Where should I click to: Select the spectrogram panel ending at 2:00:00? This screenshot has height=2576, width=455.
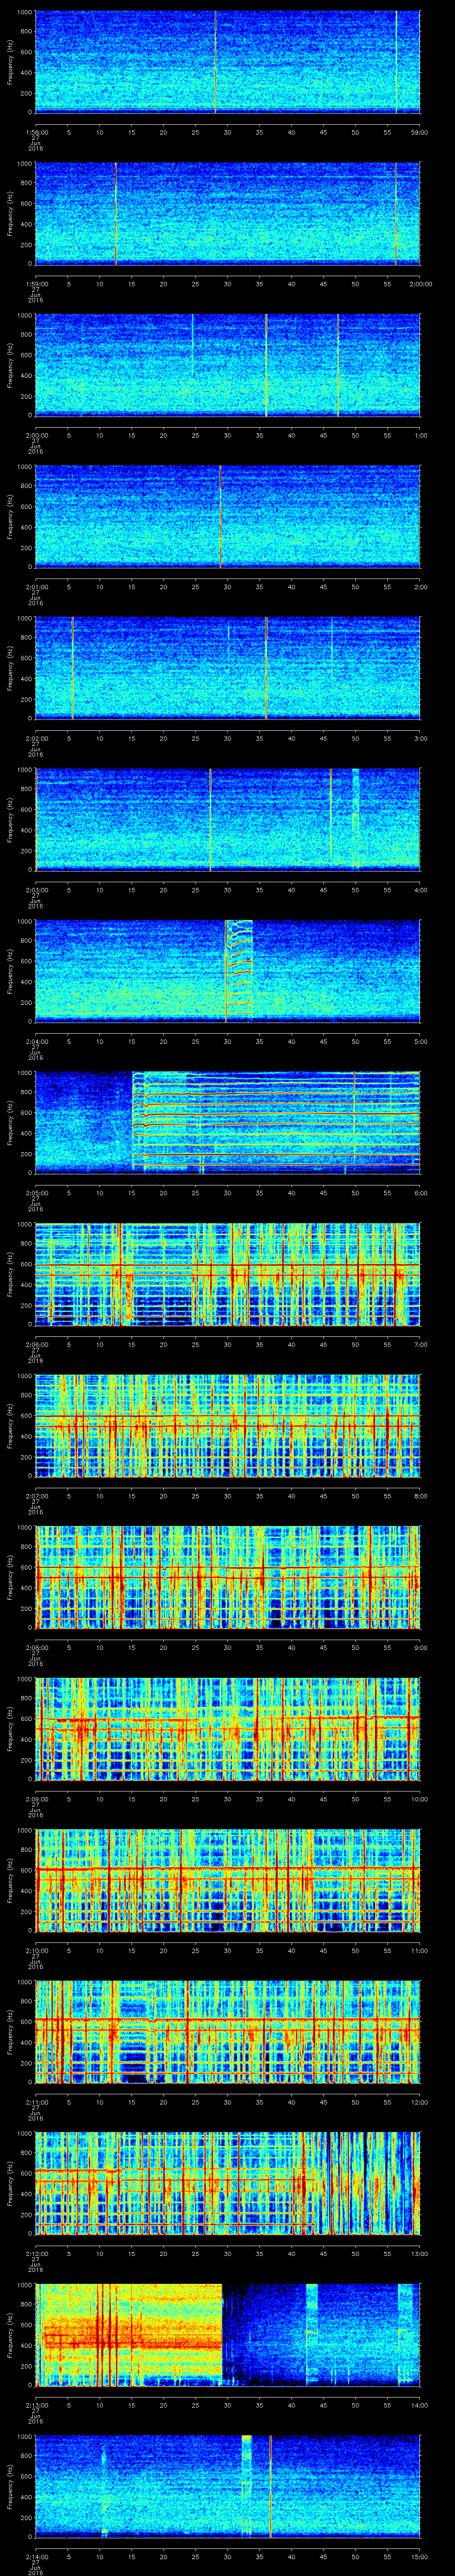228,213
